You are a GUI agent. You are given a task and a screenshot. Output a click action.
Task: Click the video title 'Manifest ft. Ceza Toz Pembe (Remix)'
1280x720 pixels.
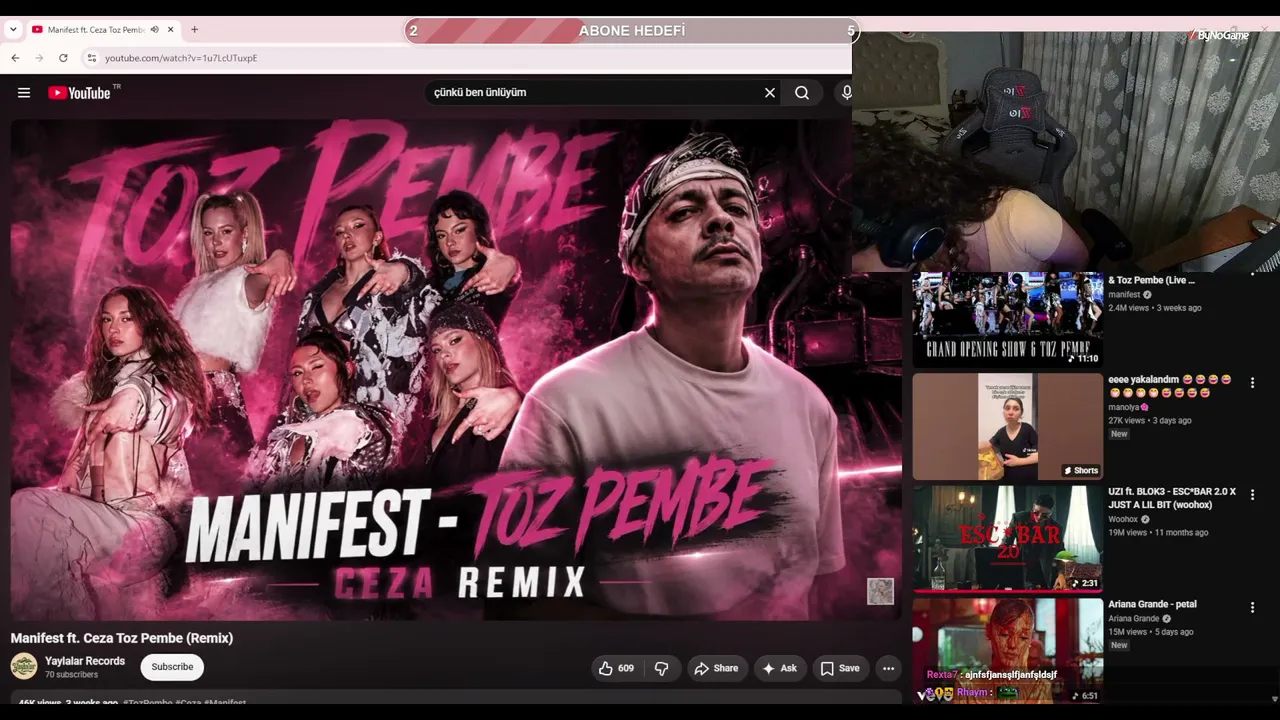coord(122,638)
